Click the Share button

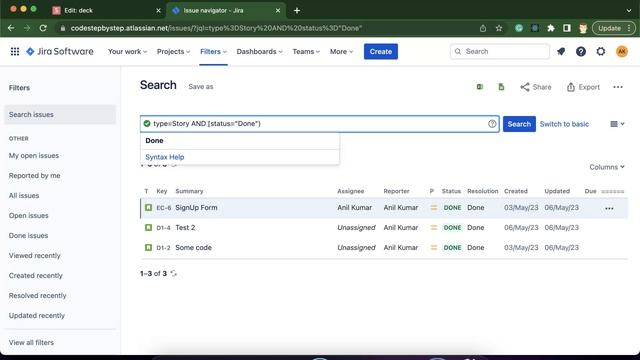pyautogui.click(x=536, y=87)
